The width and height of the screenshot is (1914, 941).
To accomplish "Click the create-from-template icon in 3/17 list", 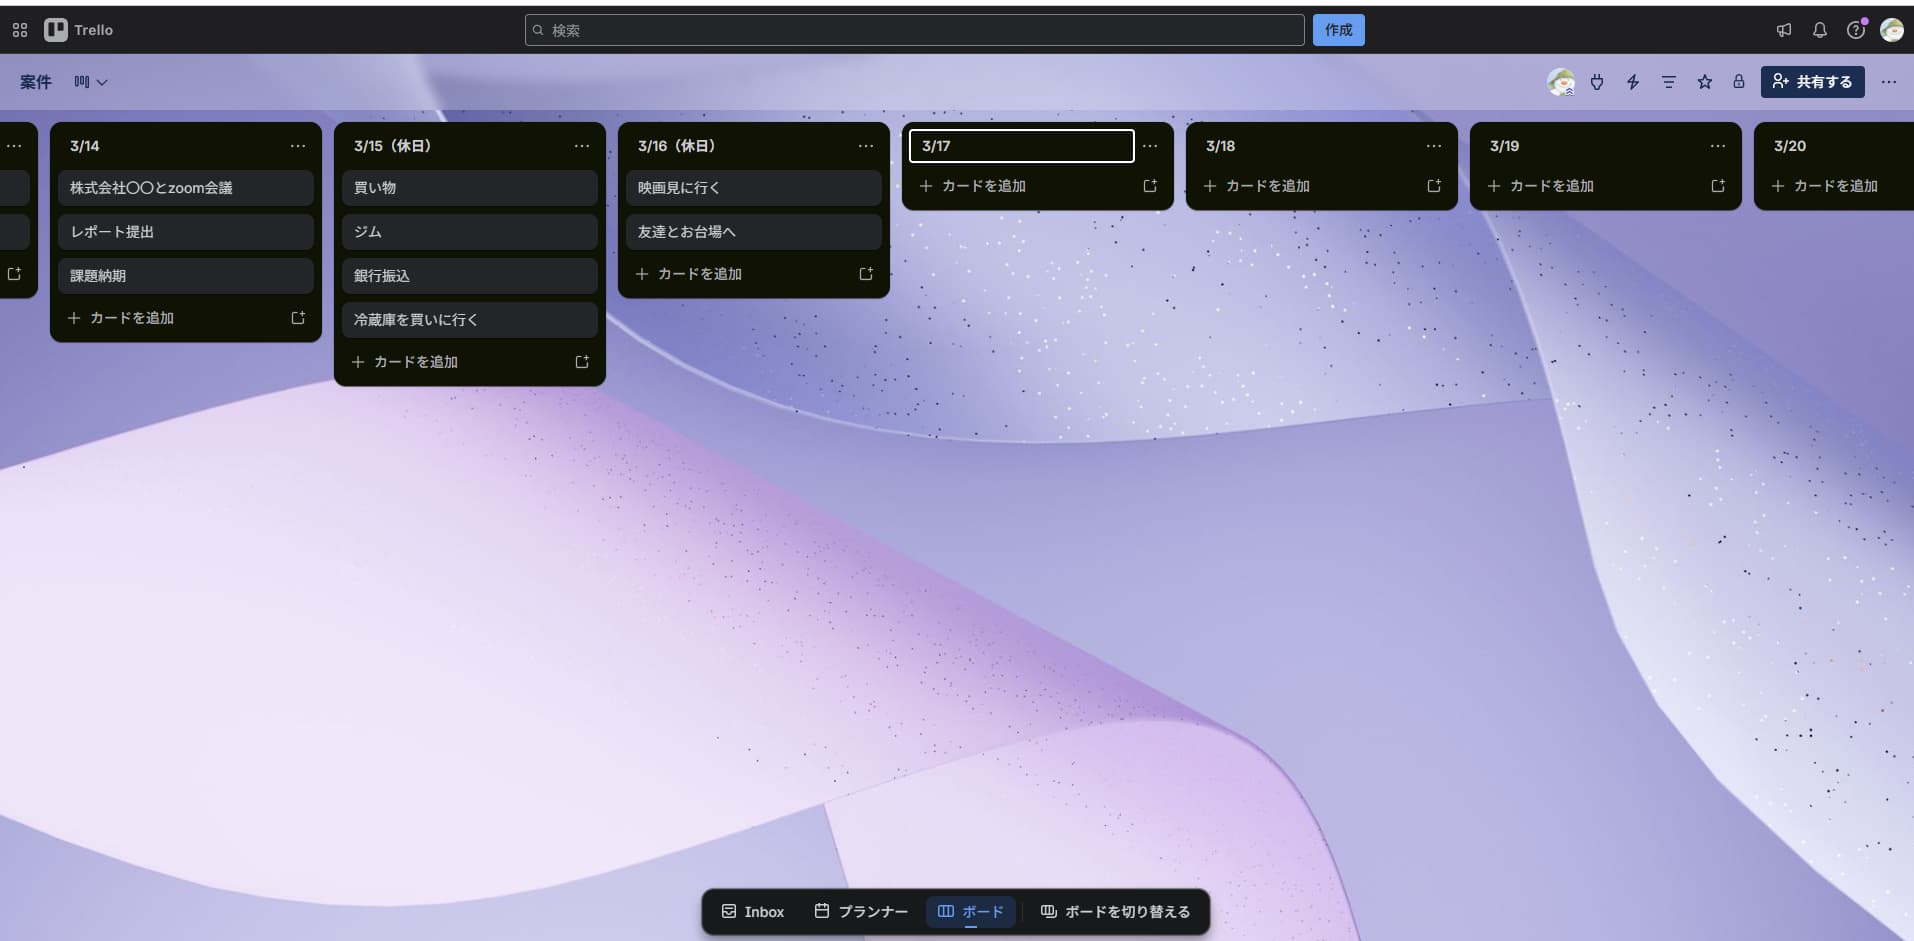I will click(1149, 186).
